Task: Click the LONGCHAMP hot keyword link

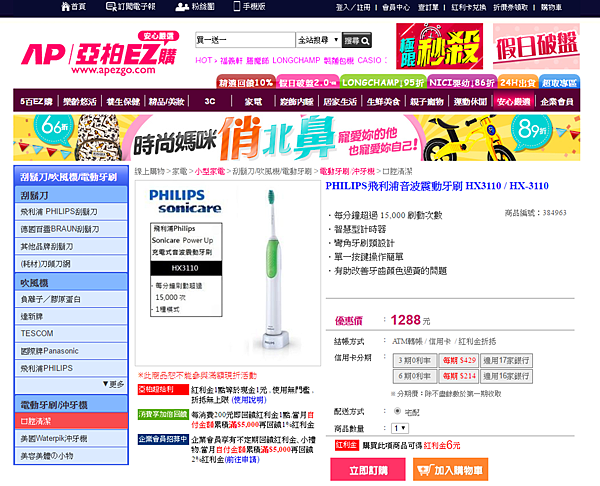Action: (x=296, y=60)
